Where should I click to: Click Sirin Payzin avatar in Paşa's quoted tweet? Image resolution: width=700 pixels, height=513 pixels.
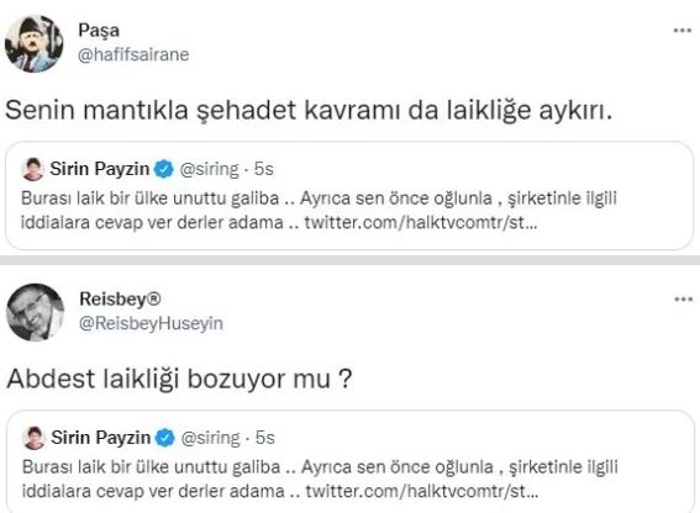pyautogui.click(x=33, y=168)
